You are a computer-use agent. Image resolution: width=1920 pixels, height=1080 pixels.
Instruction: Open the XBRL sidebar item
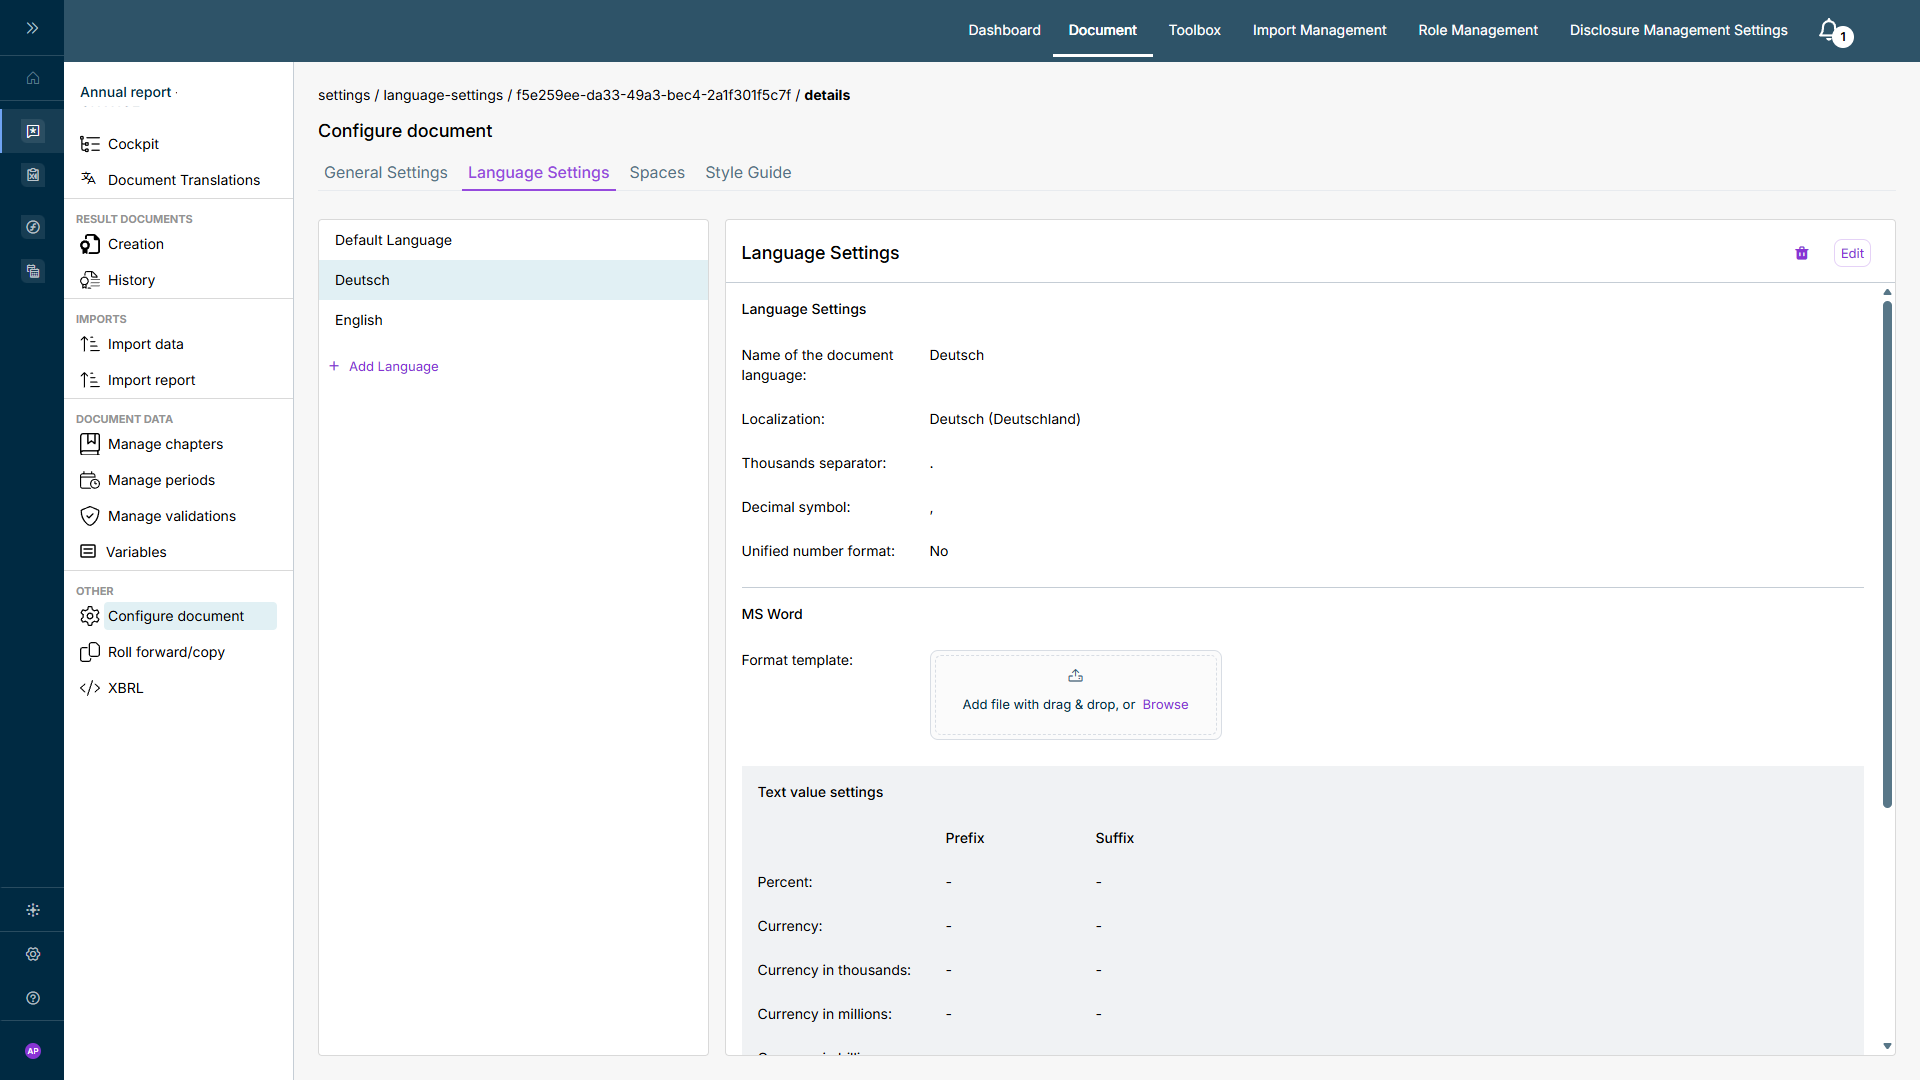coord(125,688)
